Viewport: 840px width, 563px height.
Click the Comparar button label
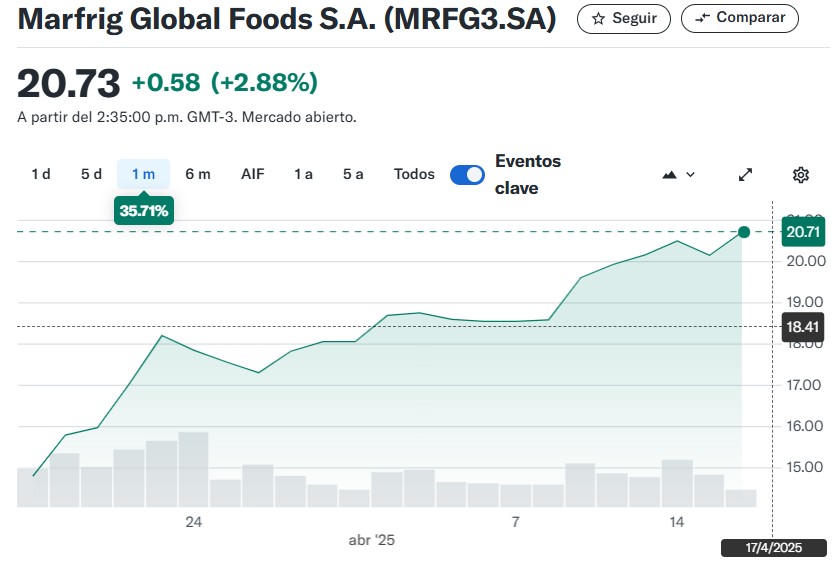pyautogui.click(x=751, y=18)
